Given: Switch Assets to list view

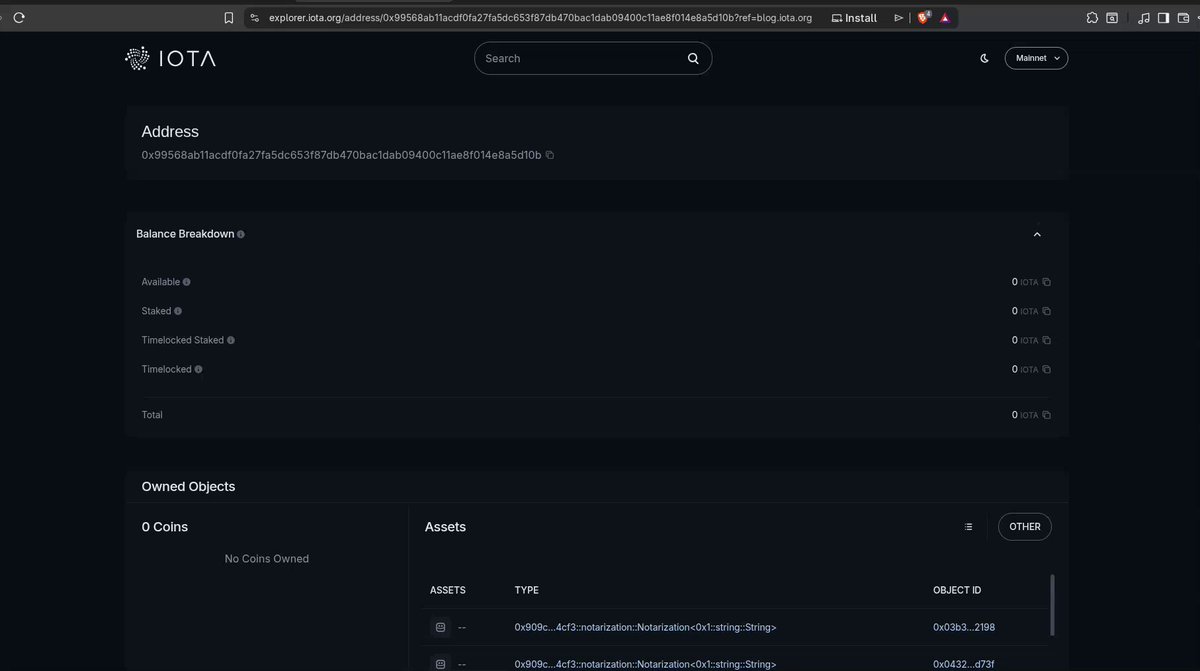Looking at the screenshot, I should (x=968, y=527).
